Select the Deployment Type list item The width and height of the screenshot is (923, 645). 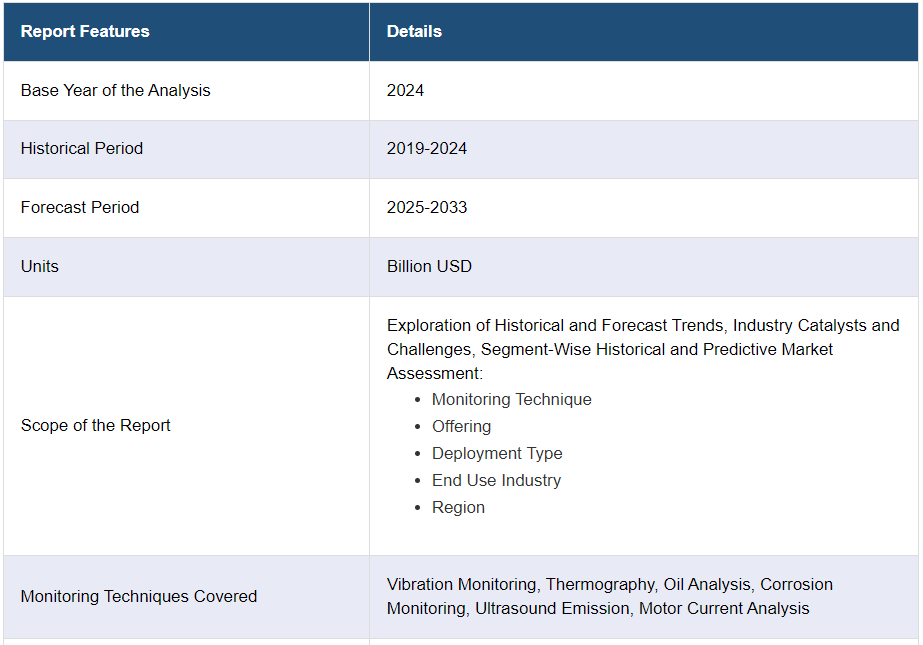(497, 453)
